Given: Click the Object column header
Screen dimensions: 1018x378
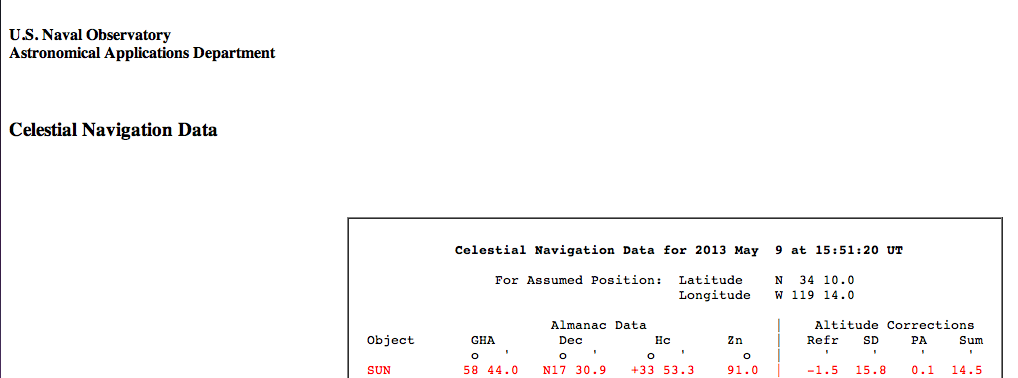Looking at the screenshot, I should pos(390,340).
